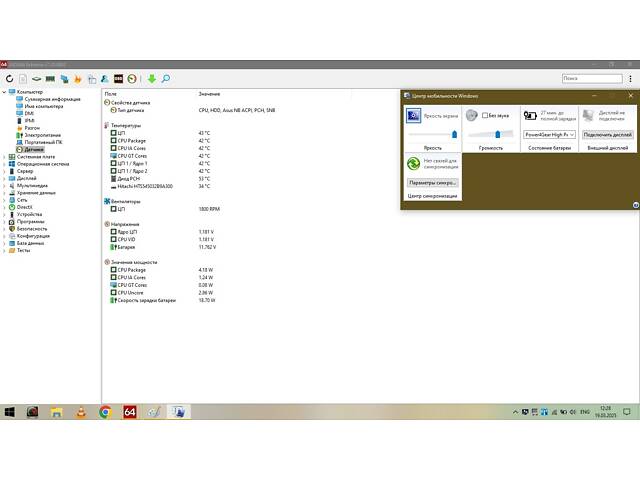Click the blue computers network toolbar icon
Image resolution: width=640 pixels, height=480 pixels.
point(64,79)
